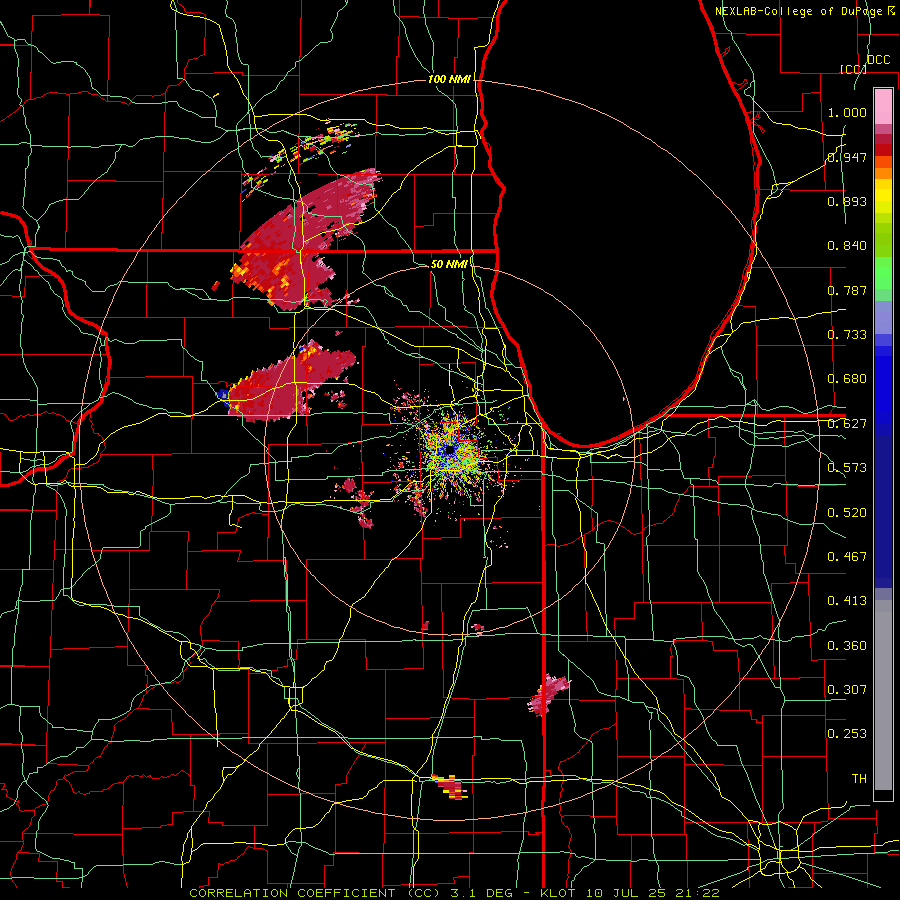Click the [CC] units label

click(x=853, y=69)
